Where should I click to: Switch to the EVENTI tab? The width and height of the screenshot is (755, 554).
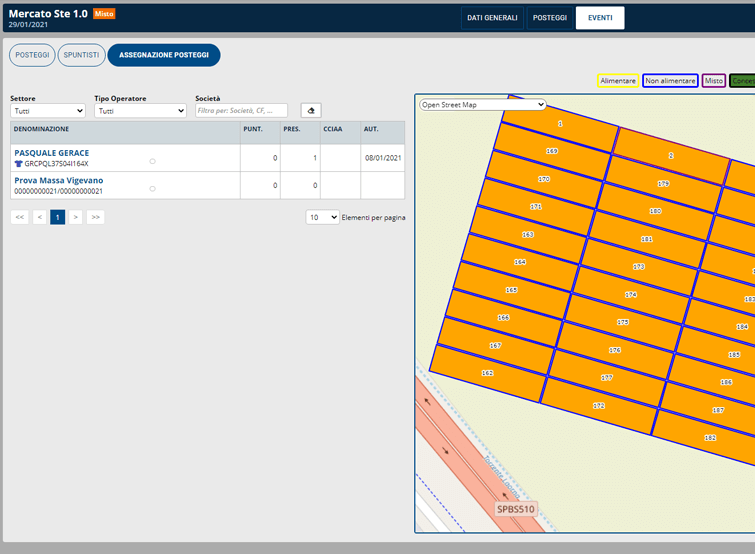[600, 18]
